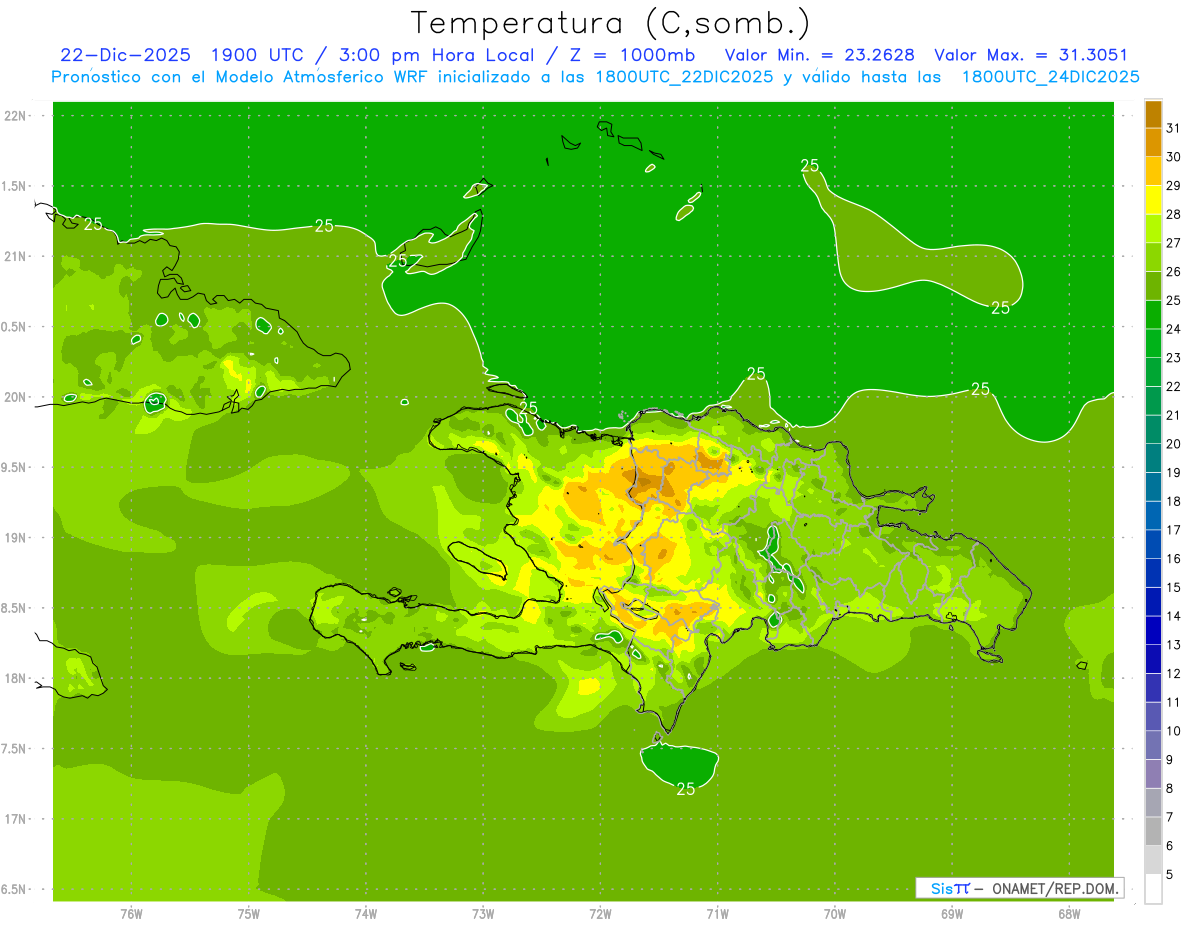Viewport: 1200px width, 927px height.
Task: Click the legend scale value '26'
Action: pyautogui.click(x=1173, y=271)
